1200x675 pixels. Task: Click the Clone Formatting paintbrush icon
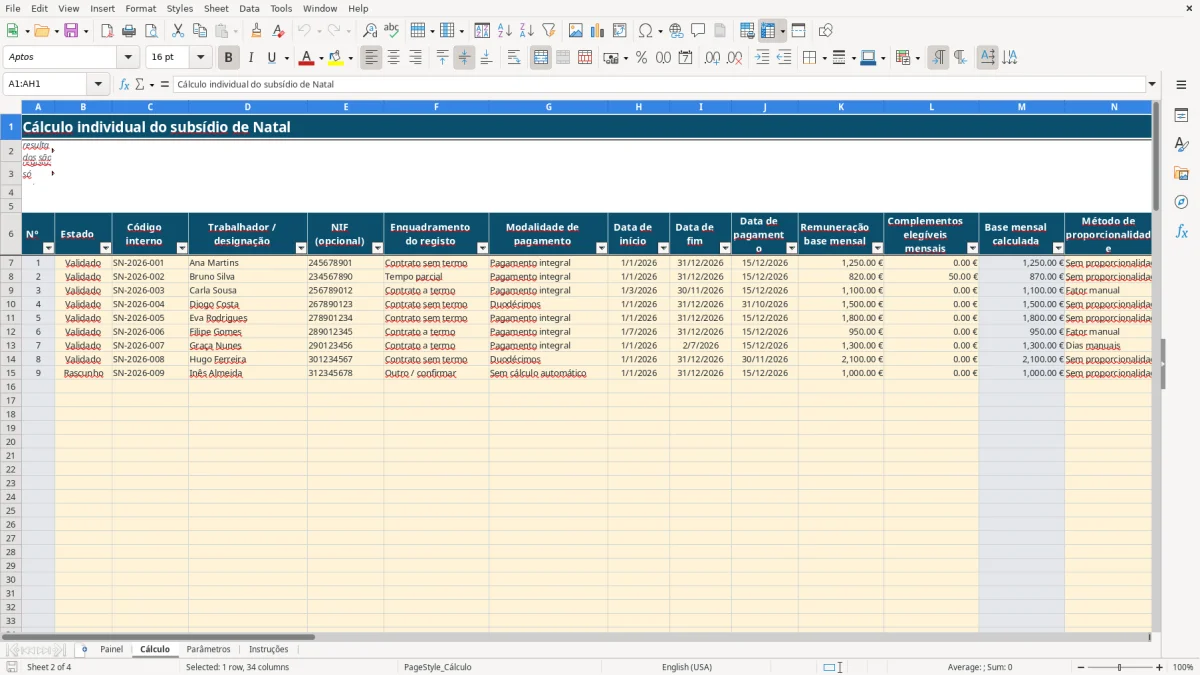pyautogui.click(x=256, y=31)
